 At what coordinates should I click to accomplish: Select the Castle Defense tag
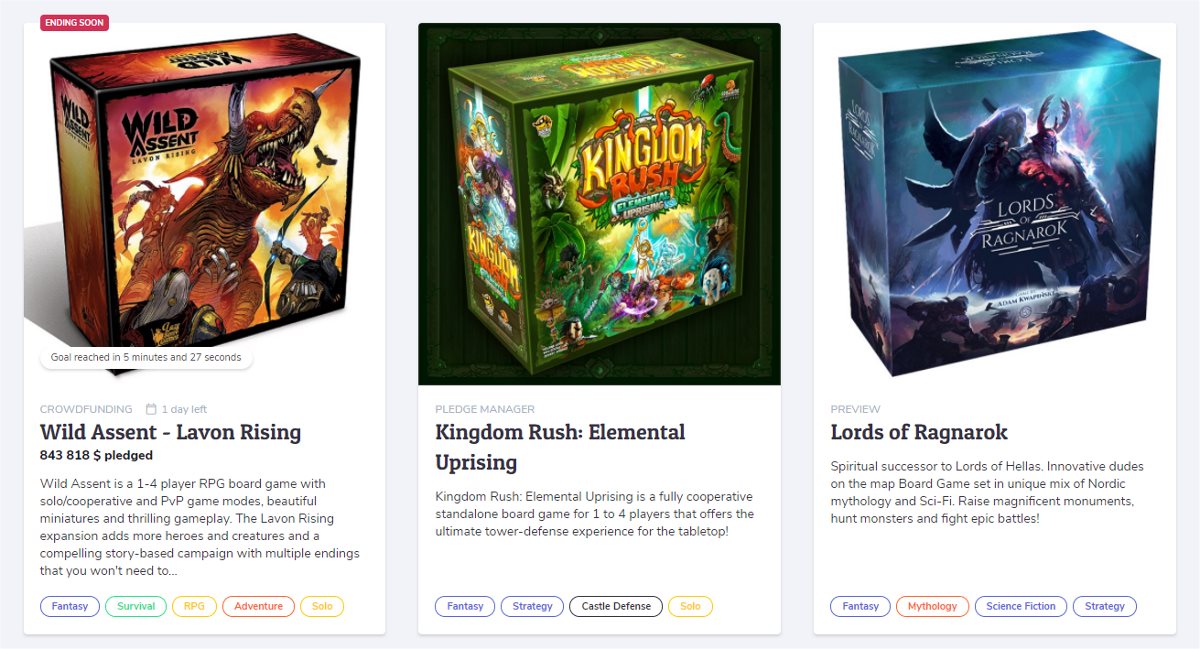click(x=616, y=606)
